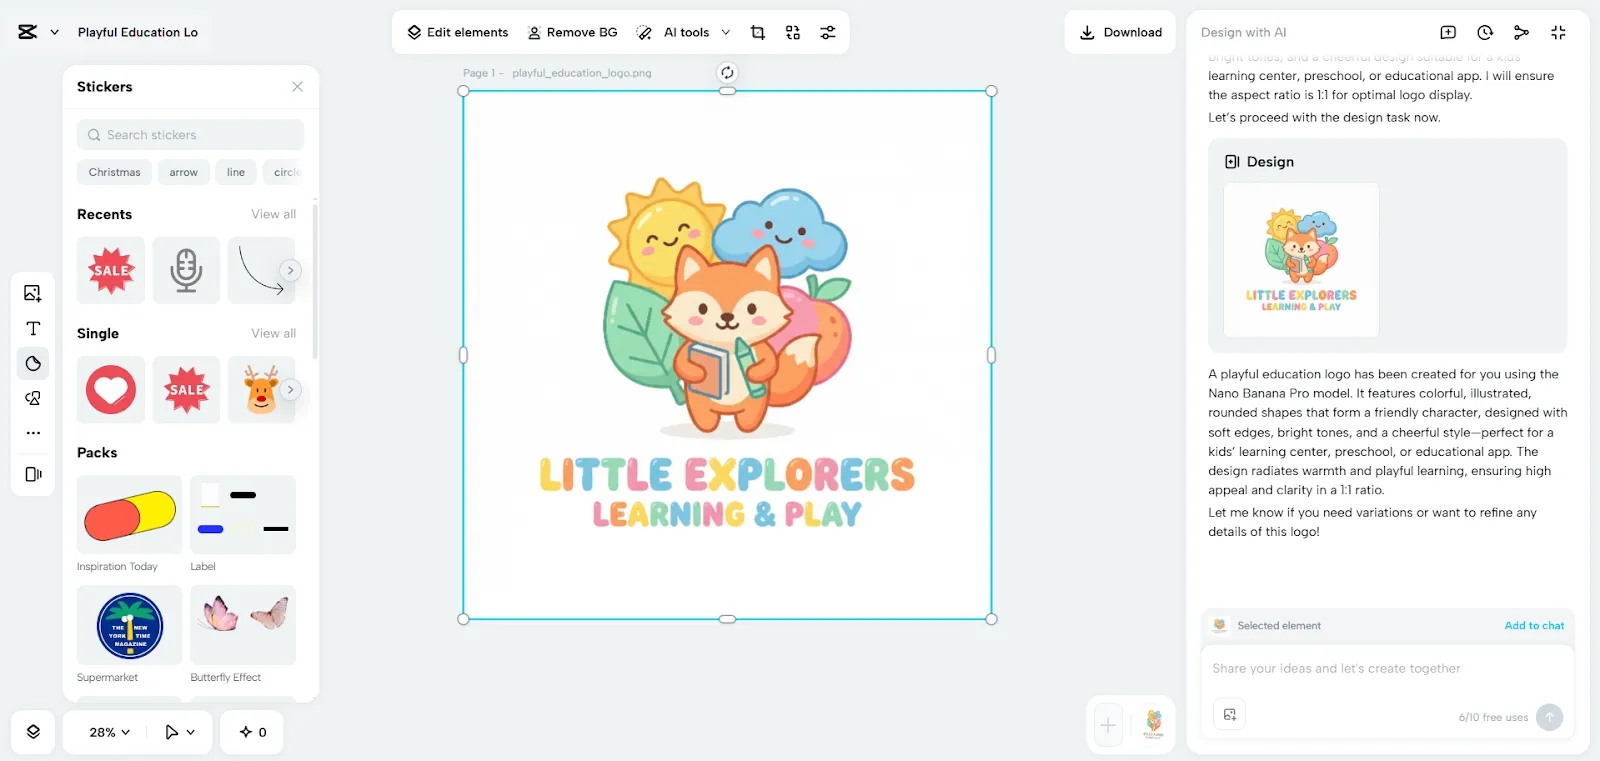Choose the arrow sticker tag
The width and height of the screenshot is (1600, 761).
(x=183, y=172)
